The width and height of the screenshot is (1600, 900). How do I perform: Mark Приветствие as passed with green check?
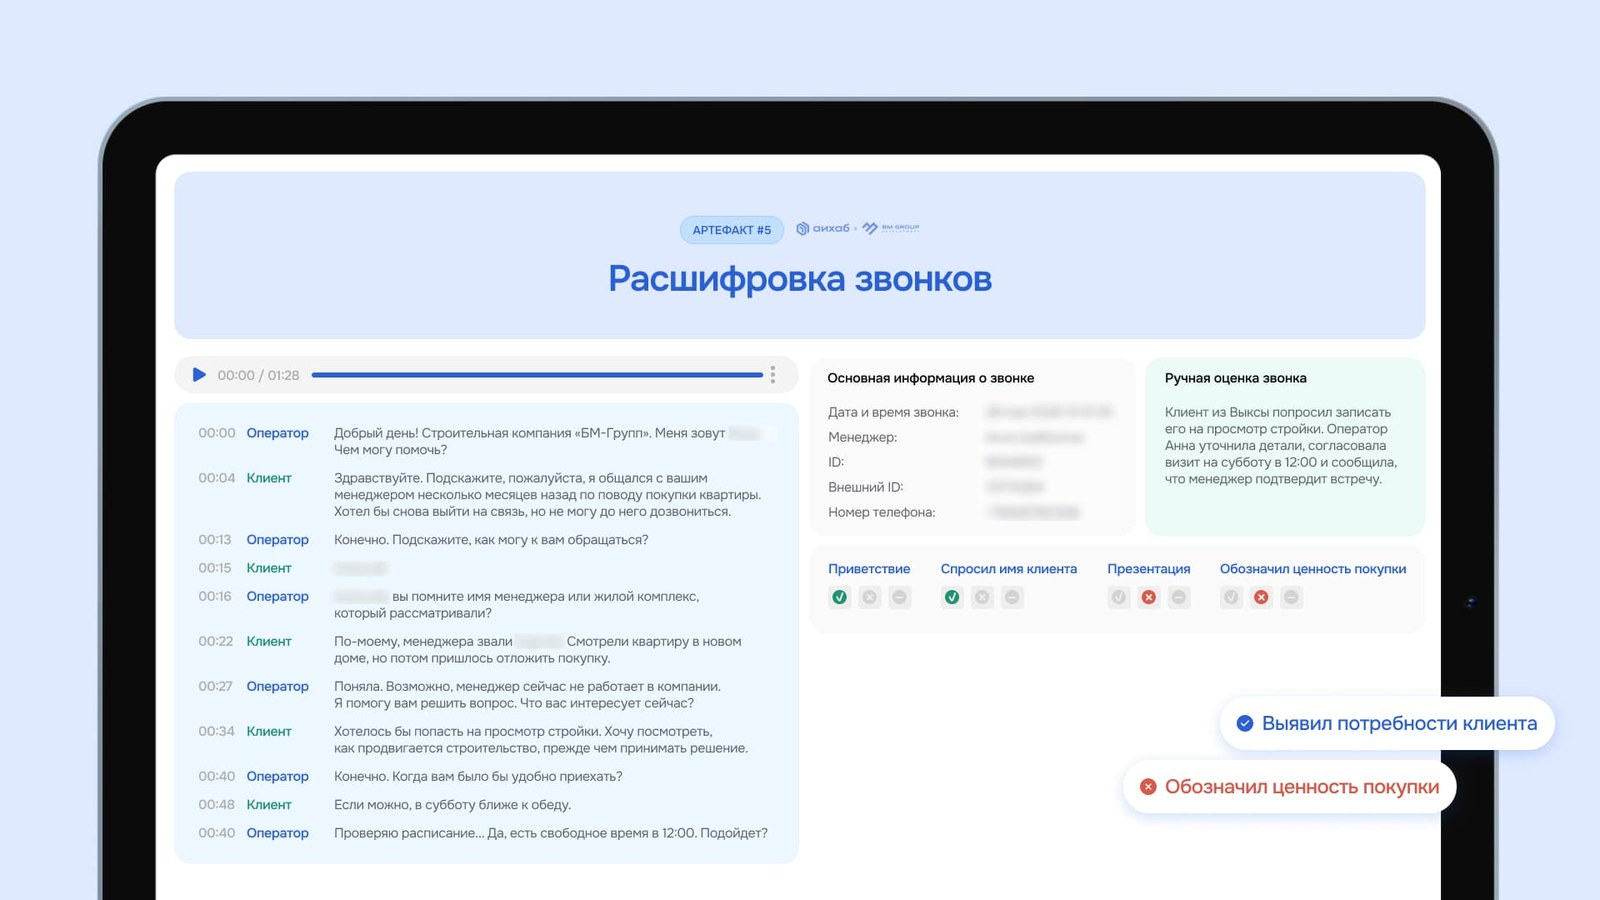pyautogui.click(x=840, y=597)
